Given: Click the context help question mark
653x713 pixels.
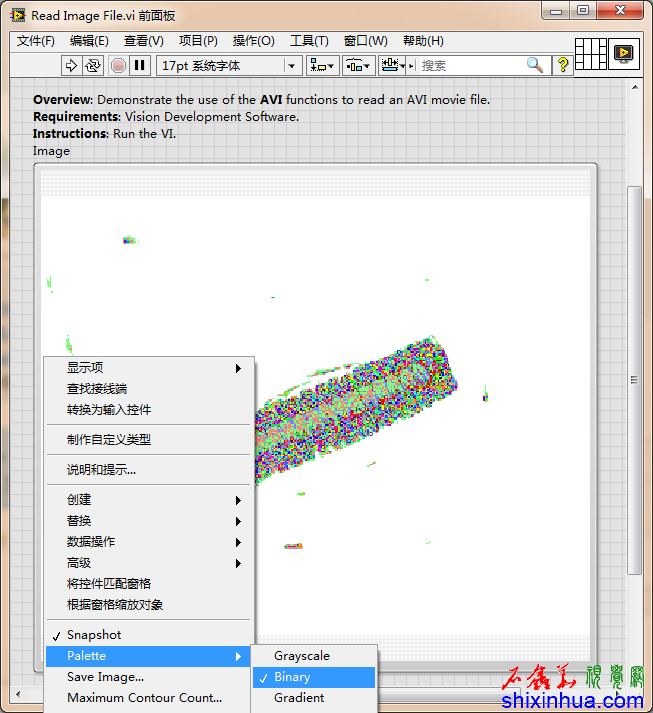Looking at the screenshot, I should coord(563,65).
